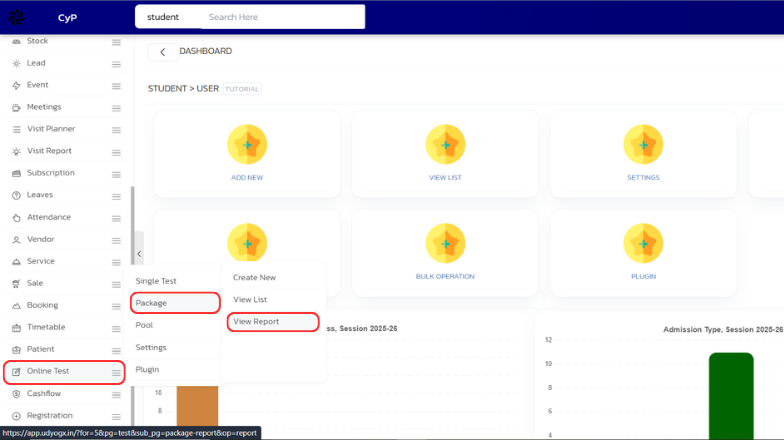This screenshot has width=784, height=440.
Task: Choose View Report from the flyout menu
Action: 256,322
